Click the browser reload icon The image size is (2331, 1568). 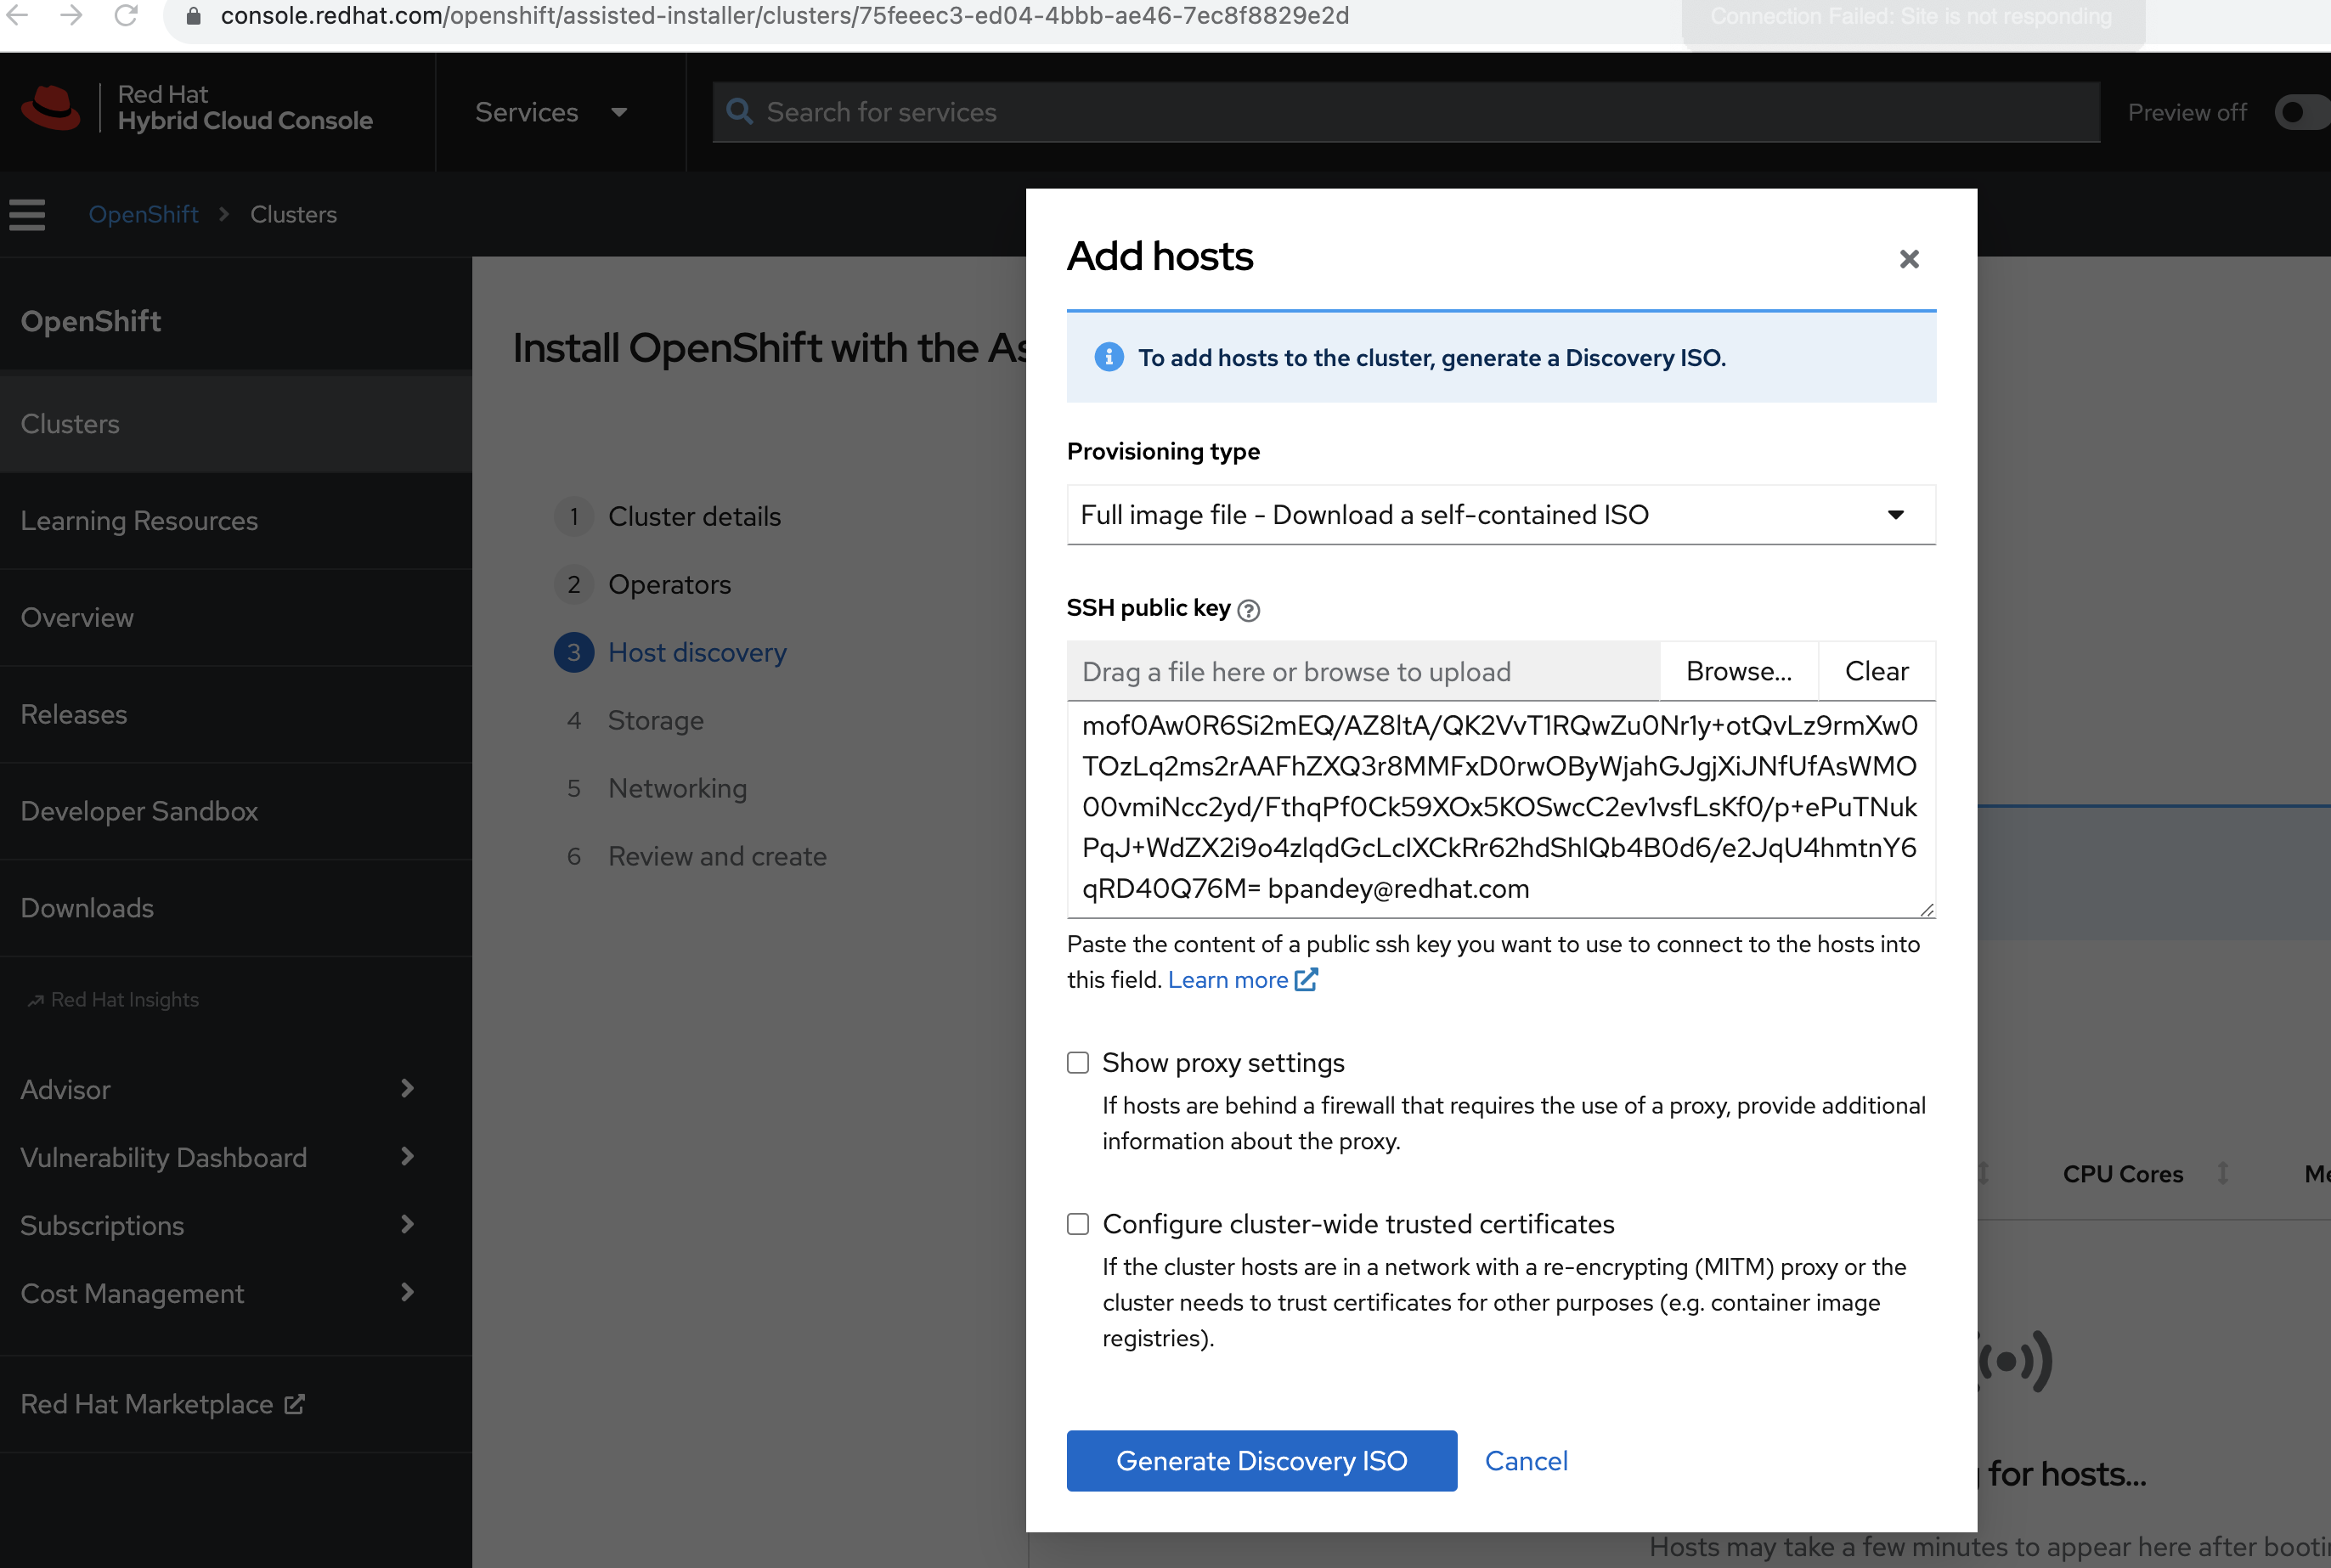[x=126, y=16]
